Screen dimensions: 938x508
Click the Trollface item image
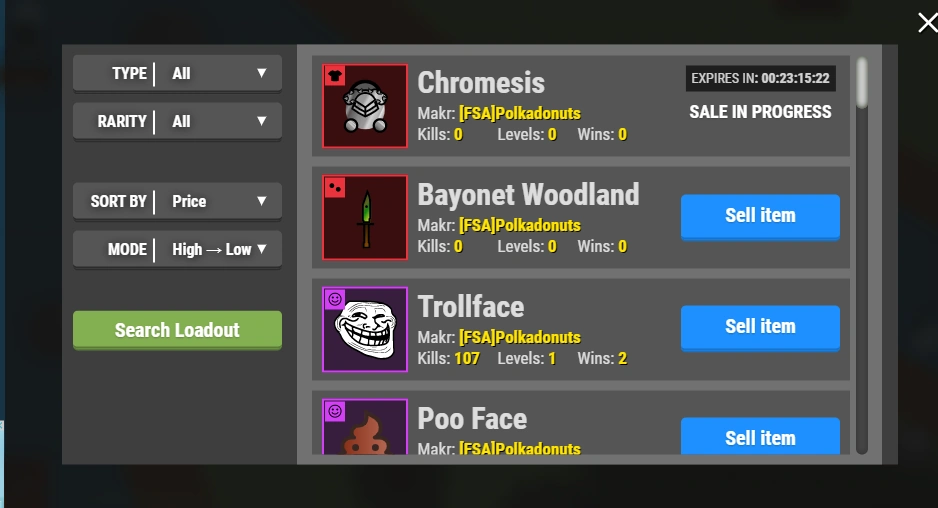click(365, 330)
